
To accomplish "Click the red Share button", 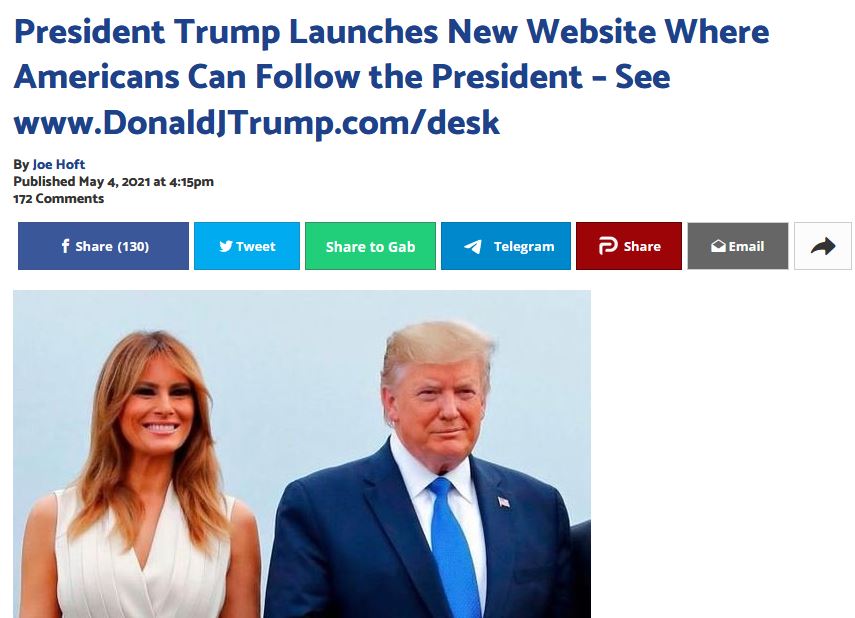I will [x=629, y=246].
